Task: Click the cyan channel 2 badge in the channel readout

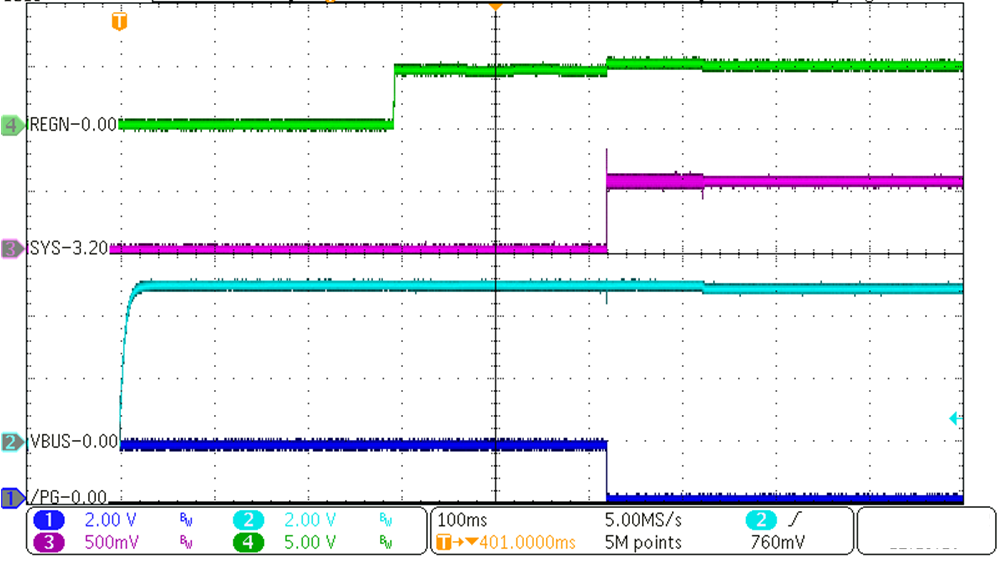Action: [x=251, y=520]
